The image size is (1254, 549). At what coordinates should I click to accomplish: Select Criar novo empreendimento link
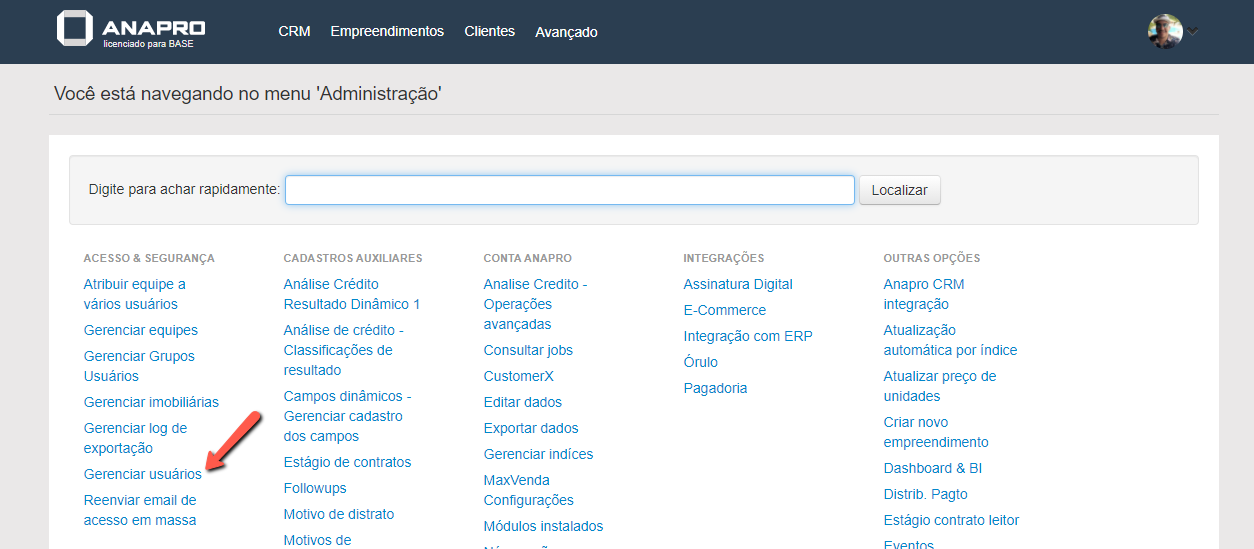pyautogui.click(x=935, y=432)
